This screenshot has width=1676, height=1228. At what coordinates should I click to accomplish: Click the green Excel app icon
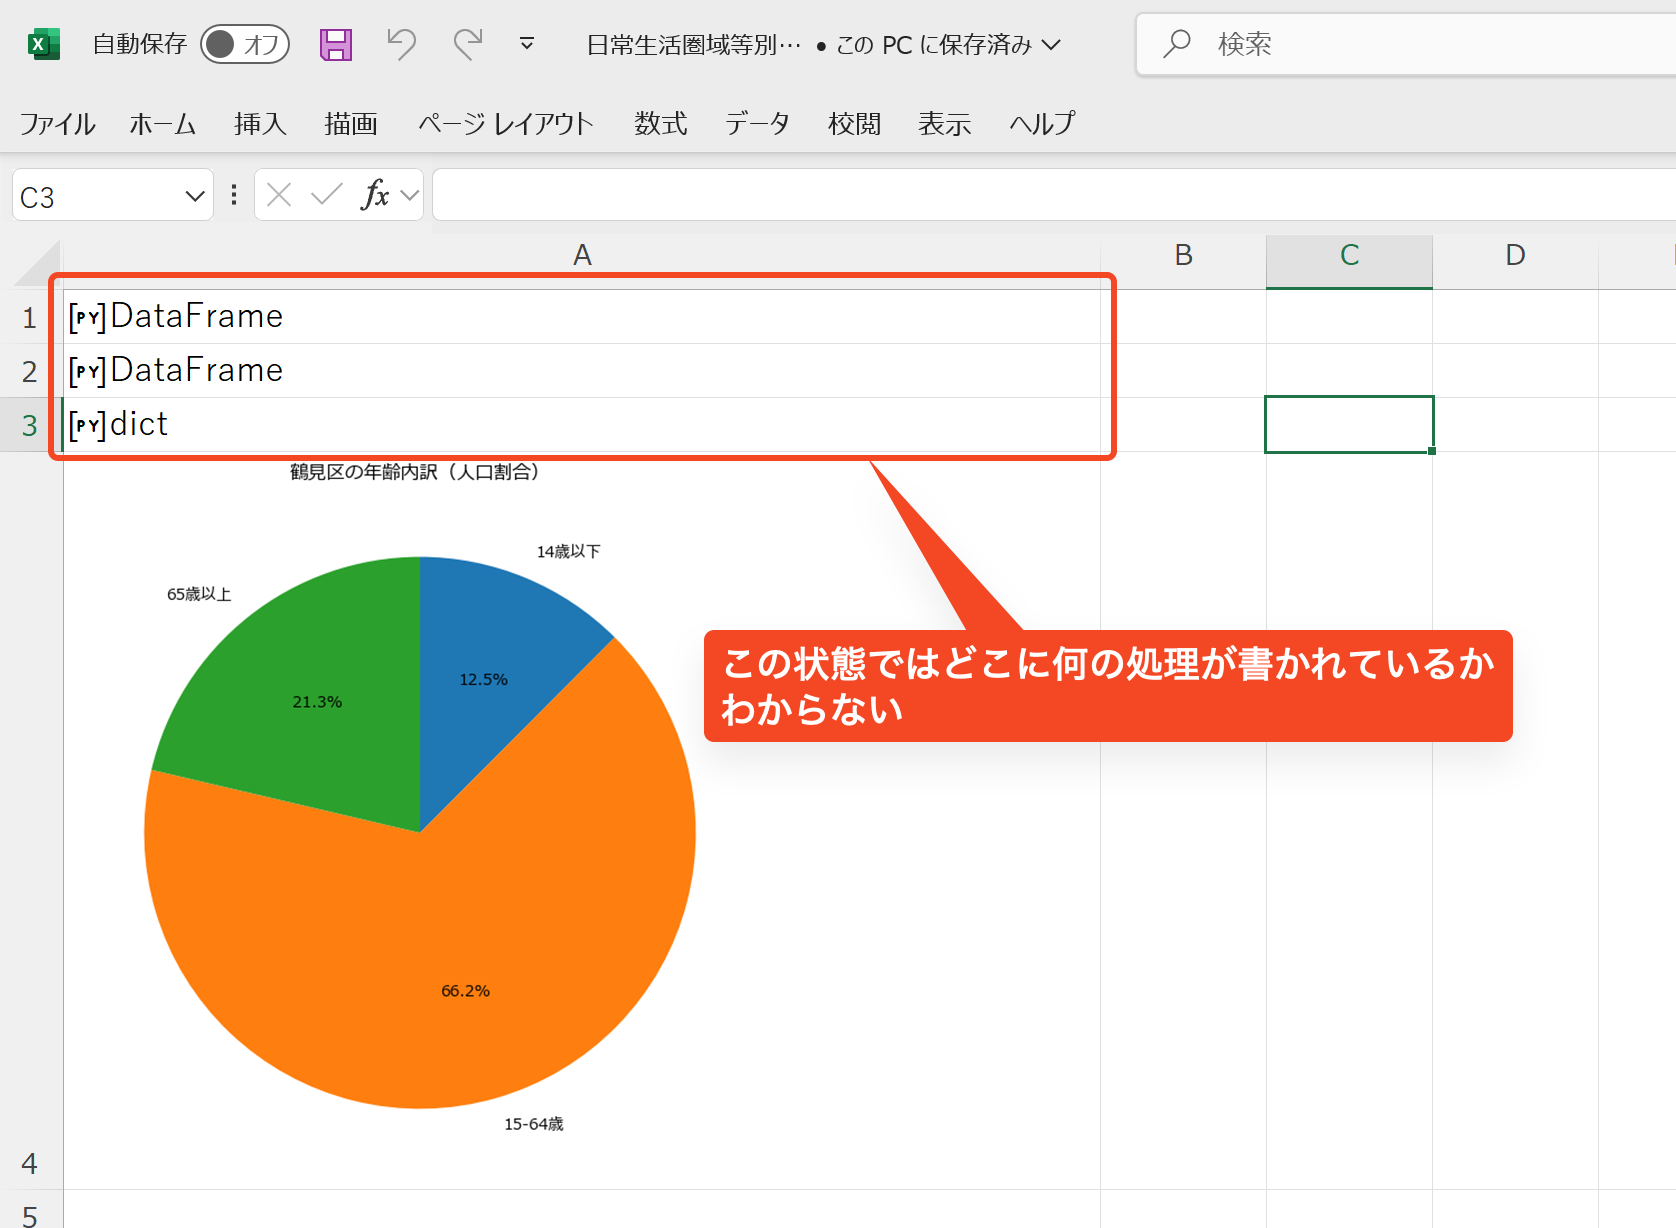point(43,44)
